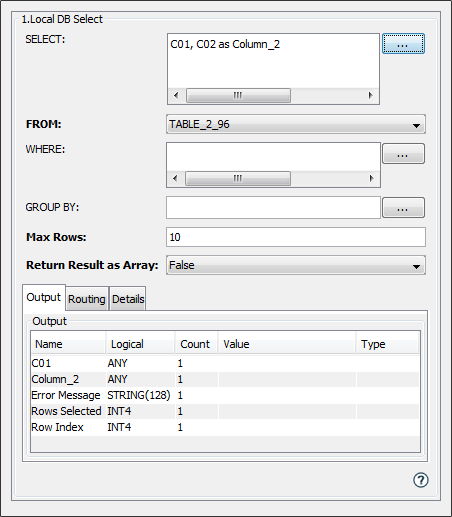Click the Max Rows input field
Screen dimensions: 452x517
click(x=296, y=237)
